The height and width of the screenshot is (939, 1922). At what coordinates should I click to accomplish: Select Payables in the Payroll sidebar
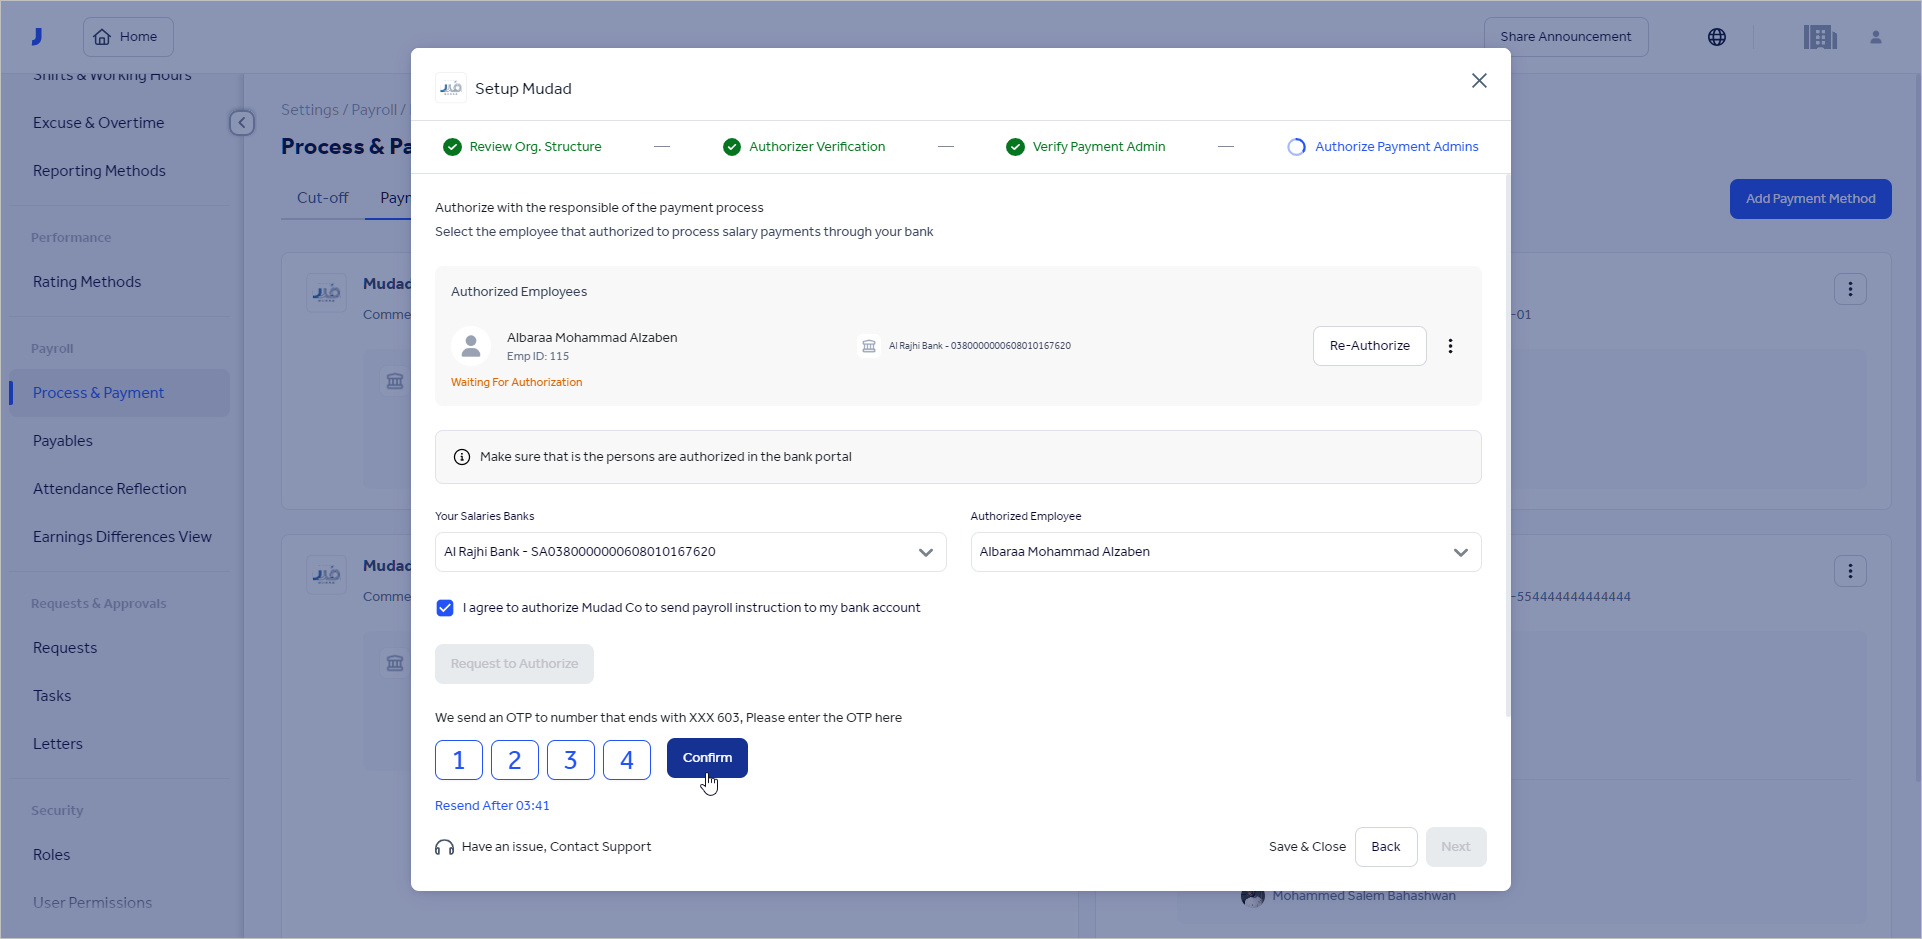click(62, 440)
